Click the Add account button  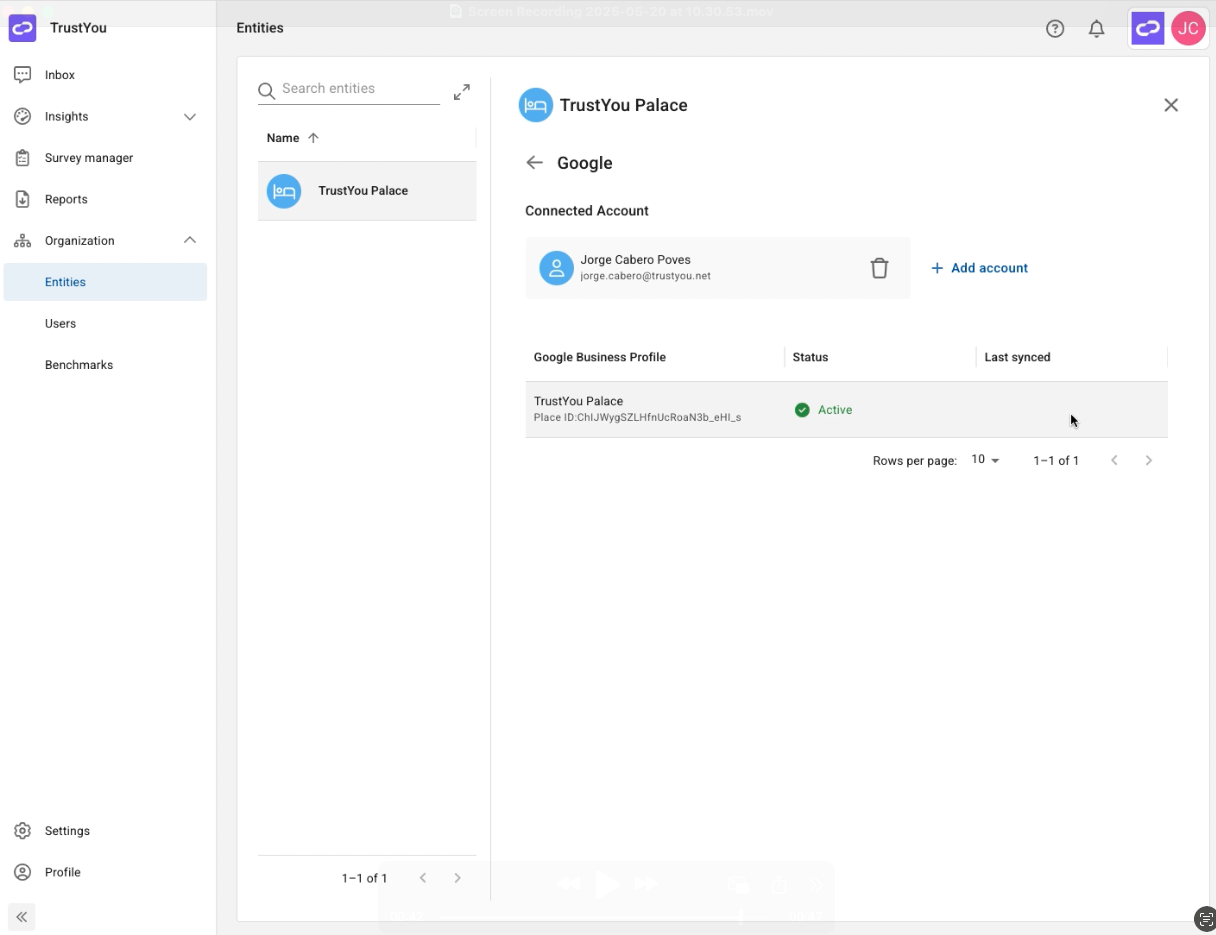(x=980, y=268)
